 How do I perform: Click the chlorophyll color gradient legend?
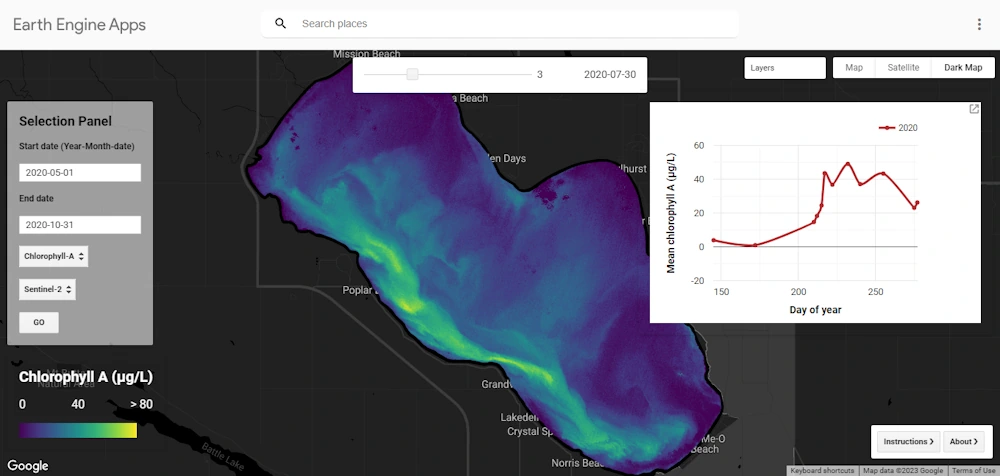[x=78, y=430]
